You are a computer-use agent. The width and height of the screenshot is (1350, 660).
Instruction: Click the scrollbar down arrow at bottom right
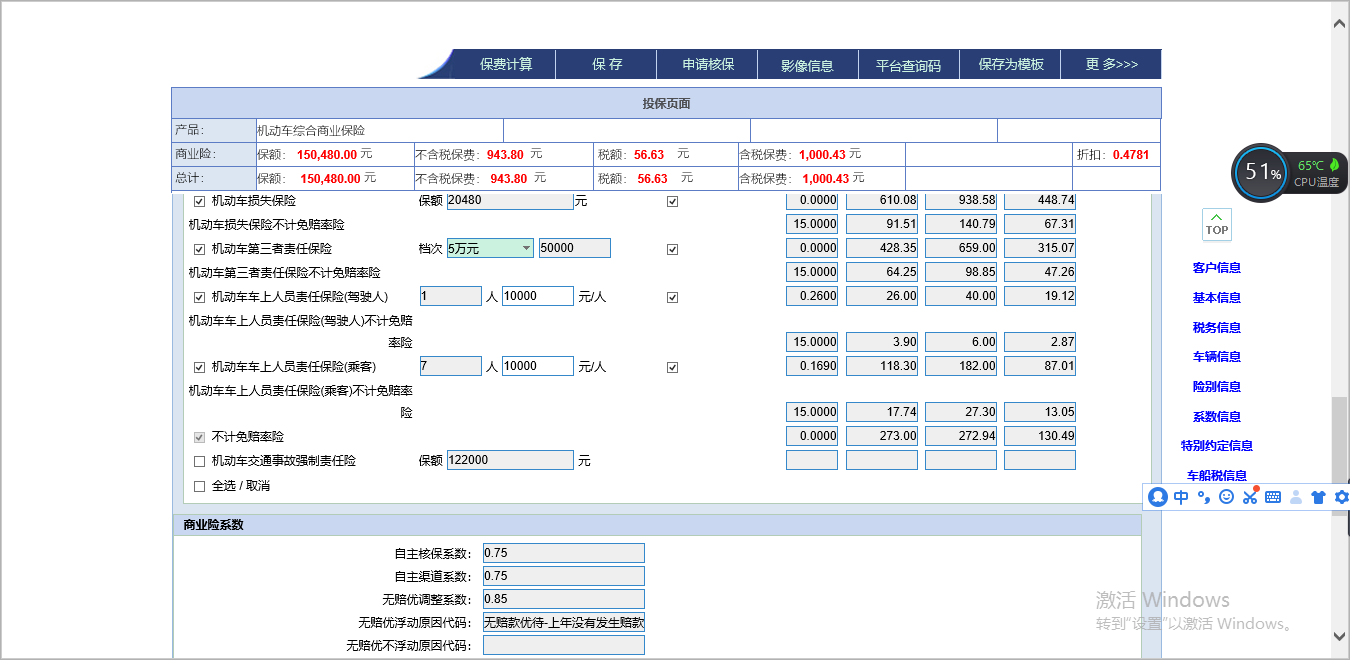[x=1340, y=636]
